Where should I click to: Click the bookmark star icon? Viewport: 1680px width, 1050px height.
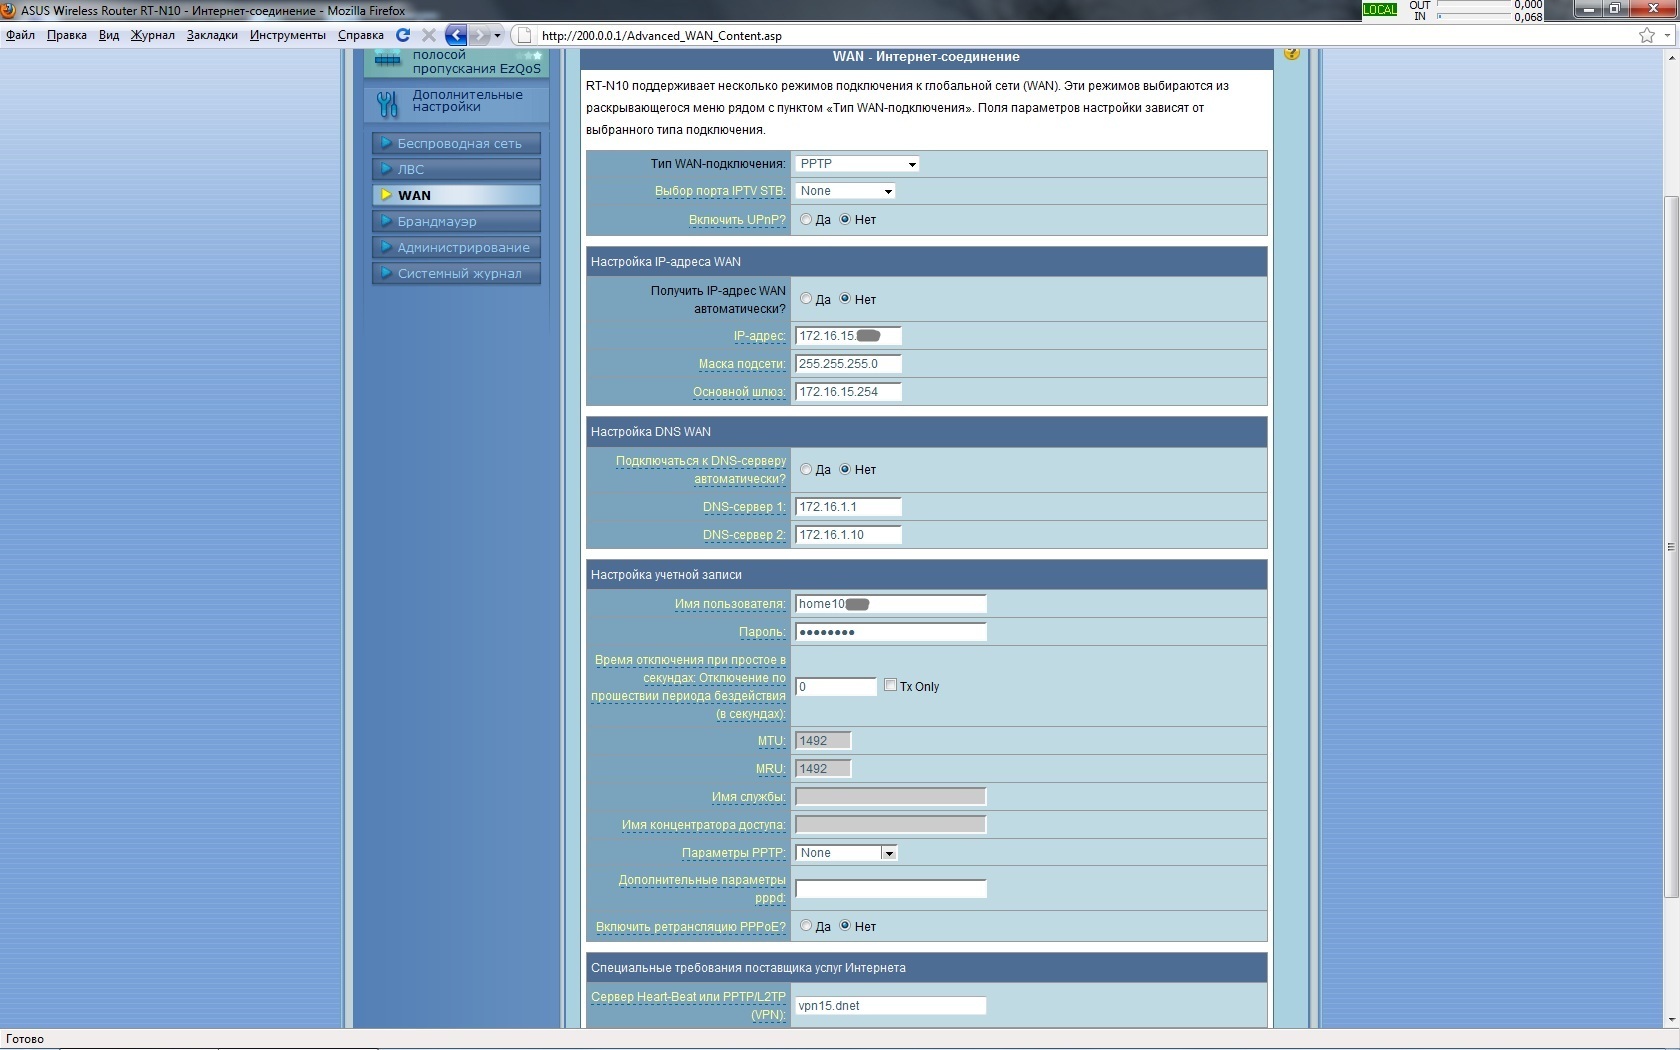(1647, 35)
